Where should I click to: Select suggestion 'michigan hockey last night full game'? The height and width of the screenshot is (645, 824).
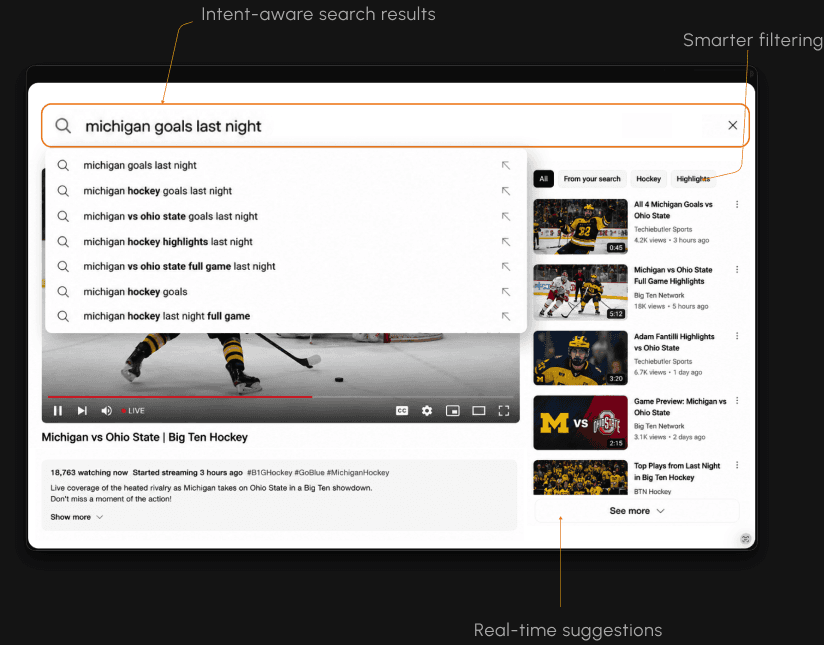tap(286, 316)
